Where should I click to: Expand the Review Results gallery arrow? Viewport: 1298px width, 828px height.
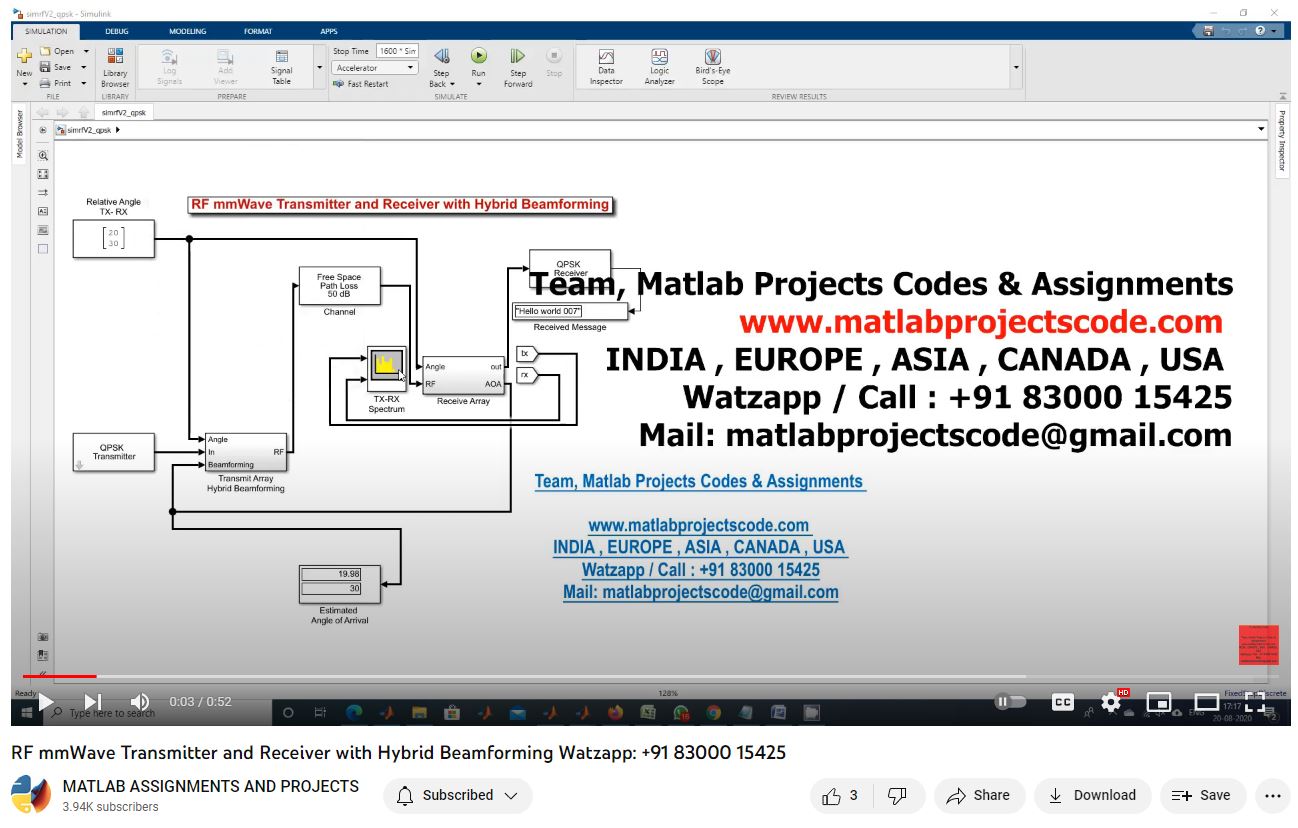1016,68
